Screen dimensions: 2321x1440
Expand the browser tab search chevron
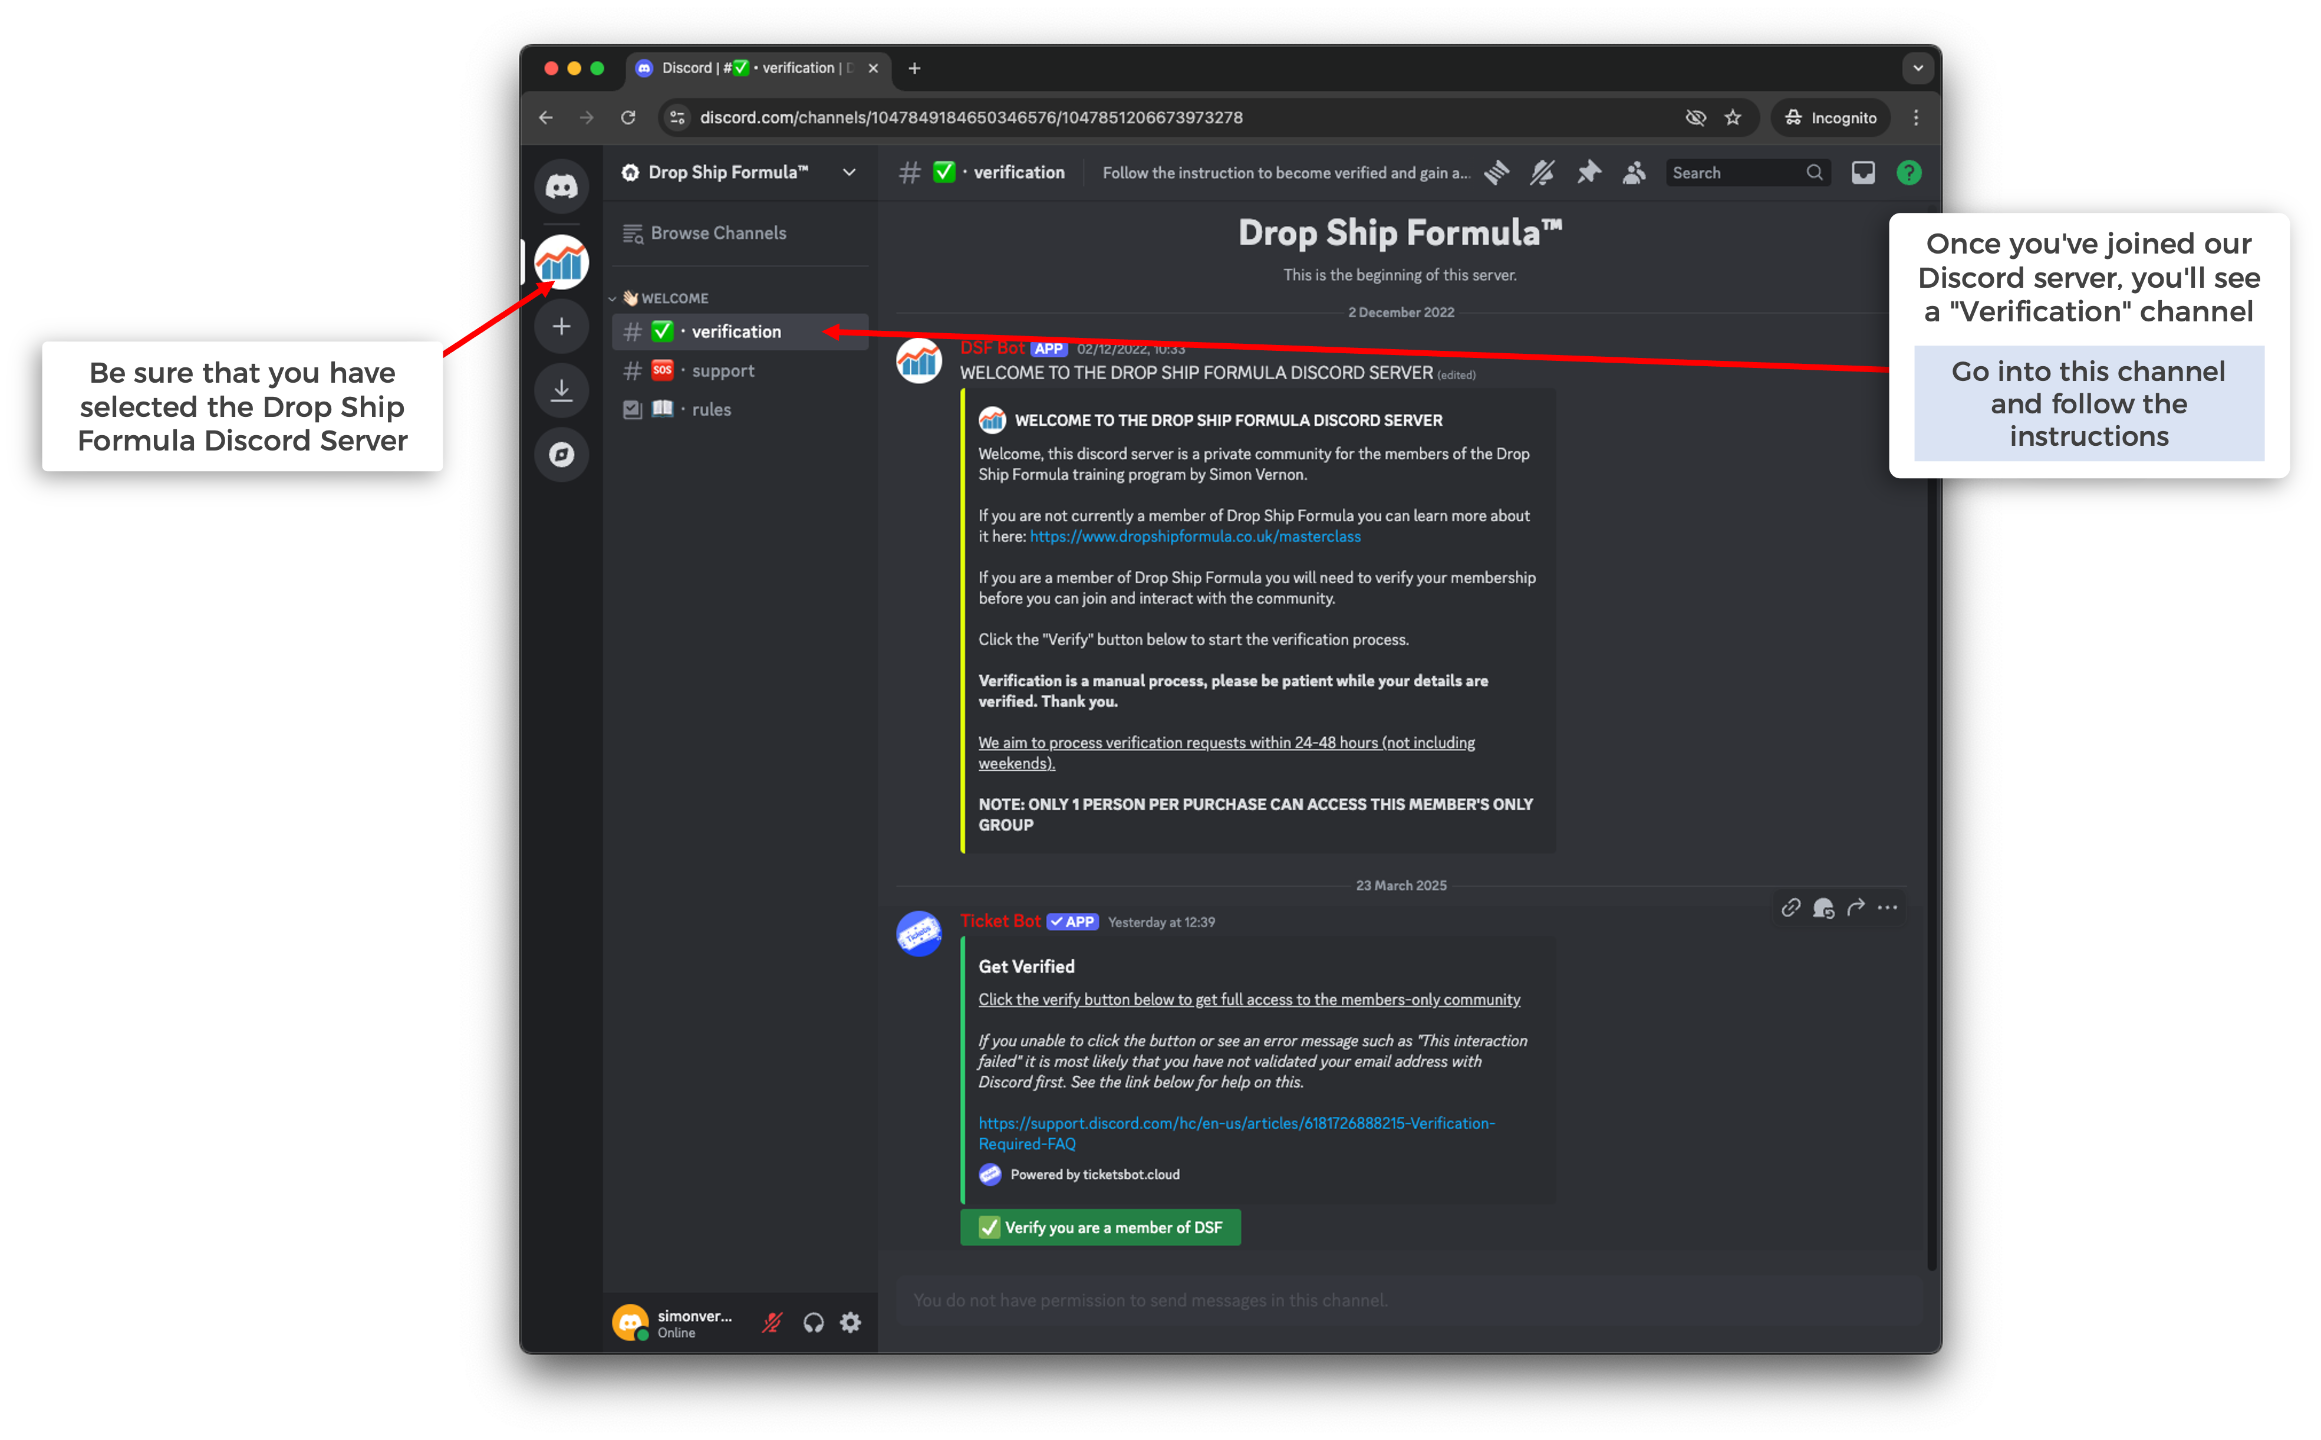tap(1917, 68)
